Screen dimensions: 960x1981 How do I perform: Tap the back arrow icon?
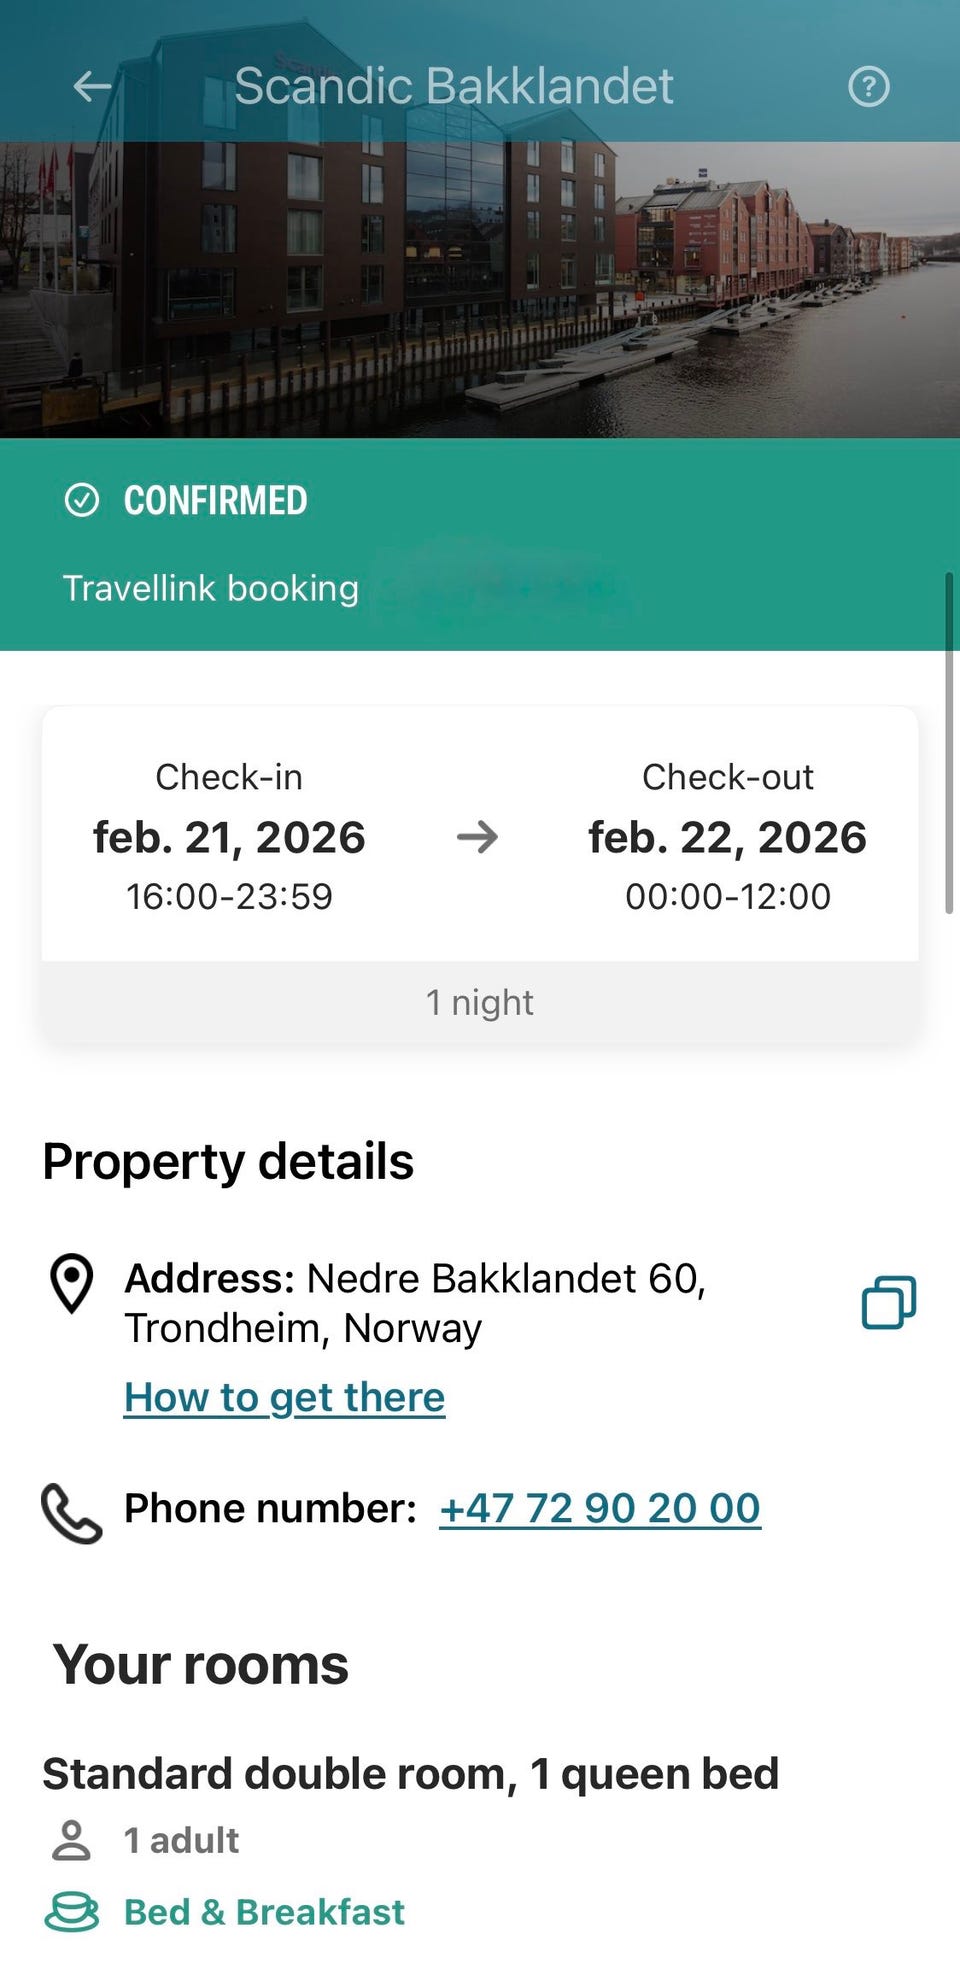[x=92, y=87]
